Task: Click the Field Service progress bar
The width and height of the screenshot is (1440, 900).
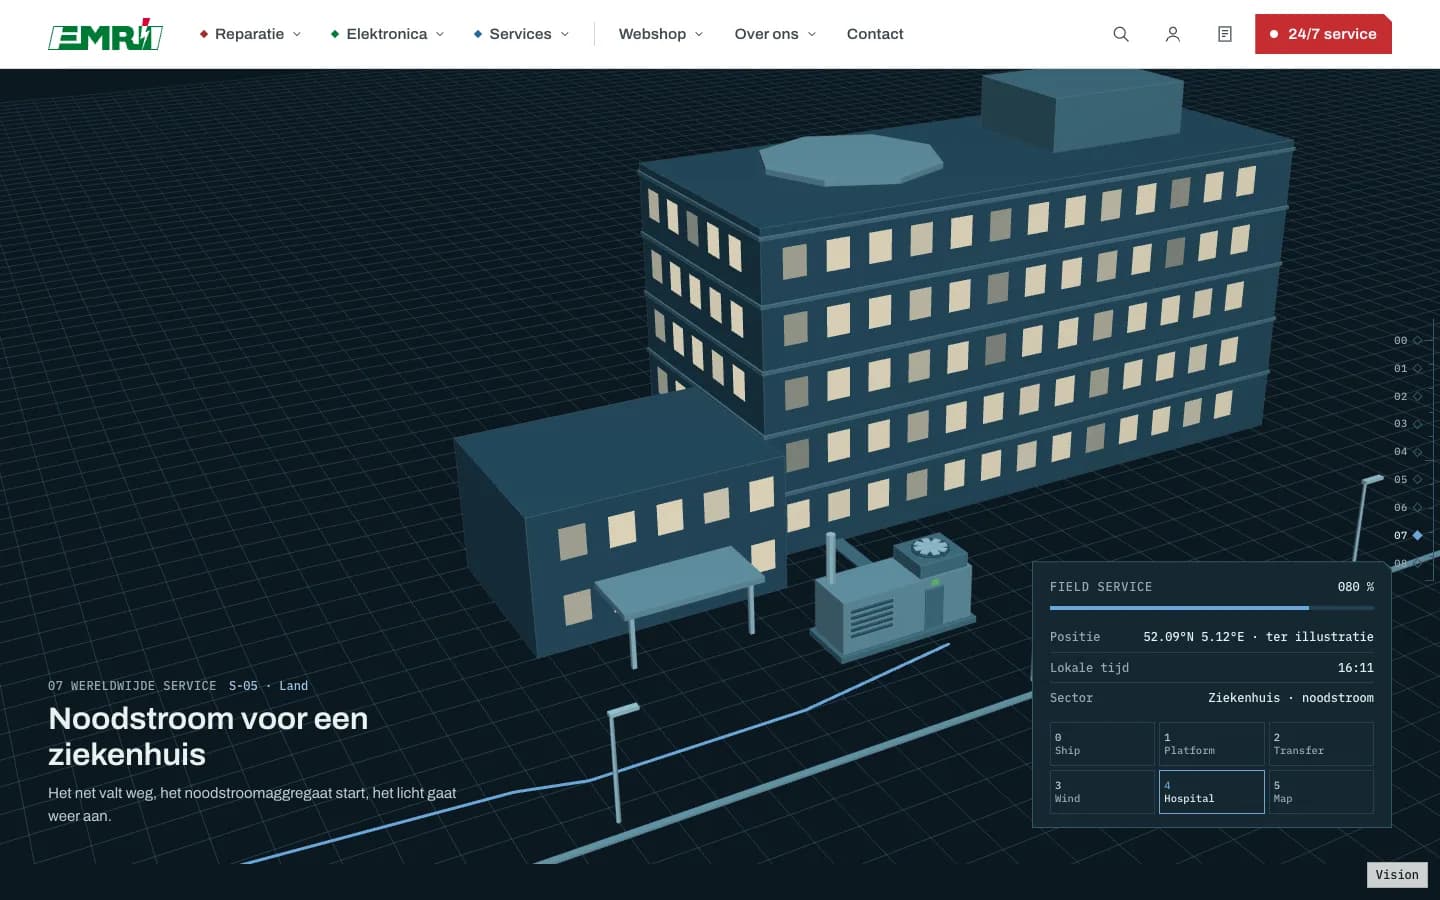Action: pos(1212,608)
